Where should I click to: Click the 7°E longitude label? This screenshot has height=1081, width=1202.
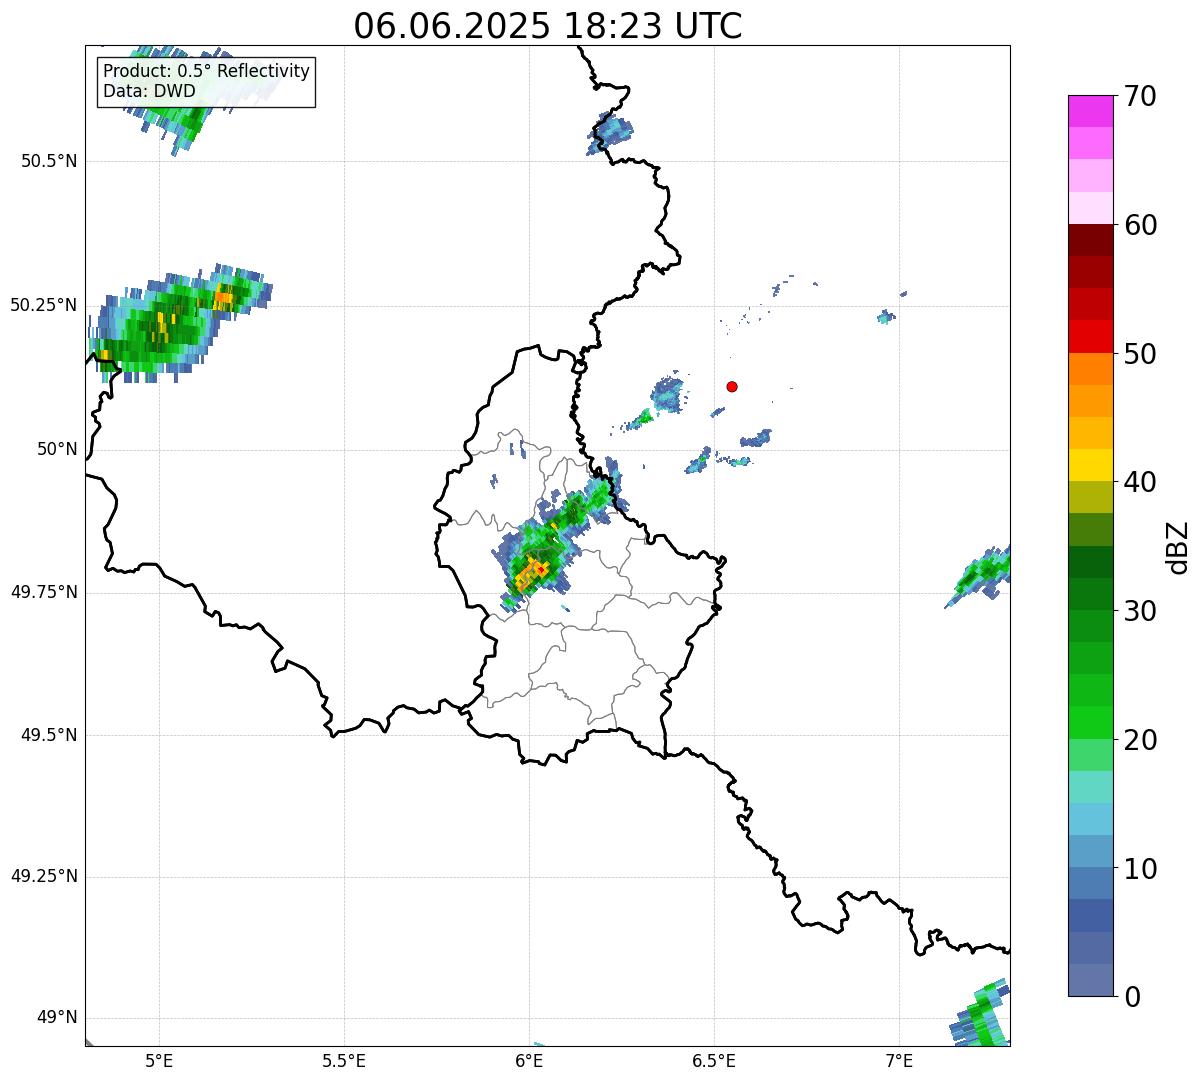click(x=899, y=1061)
